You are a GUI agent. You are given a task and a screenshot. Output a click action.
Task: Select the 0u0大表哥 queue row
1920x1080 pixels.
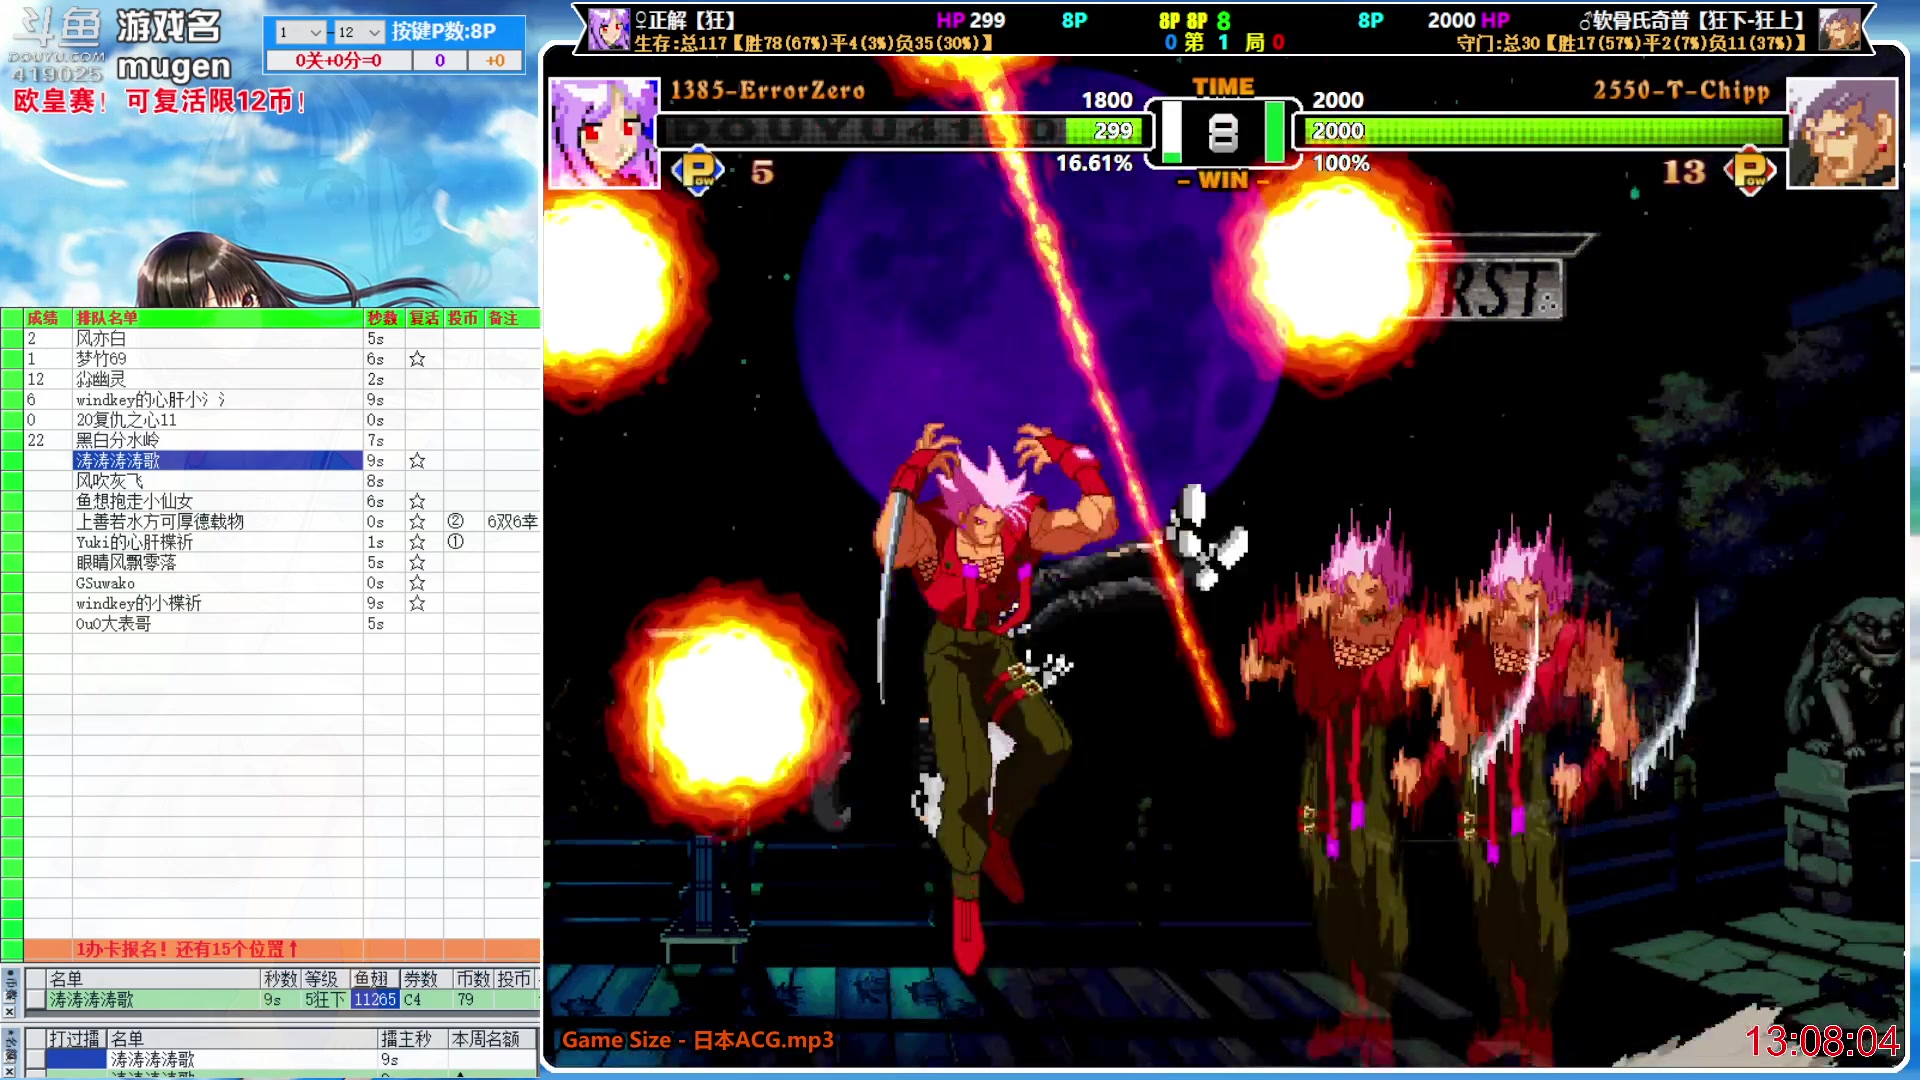[282, 624]
